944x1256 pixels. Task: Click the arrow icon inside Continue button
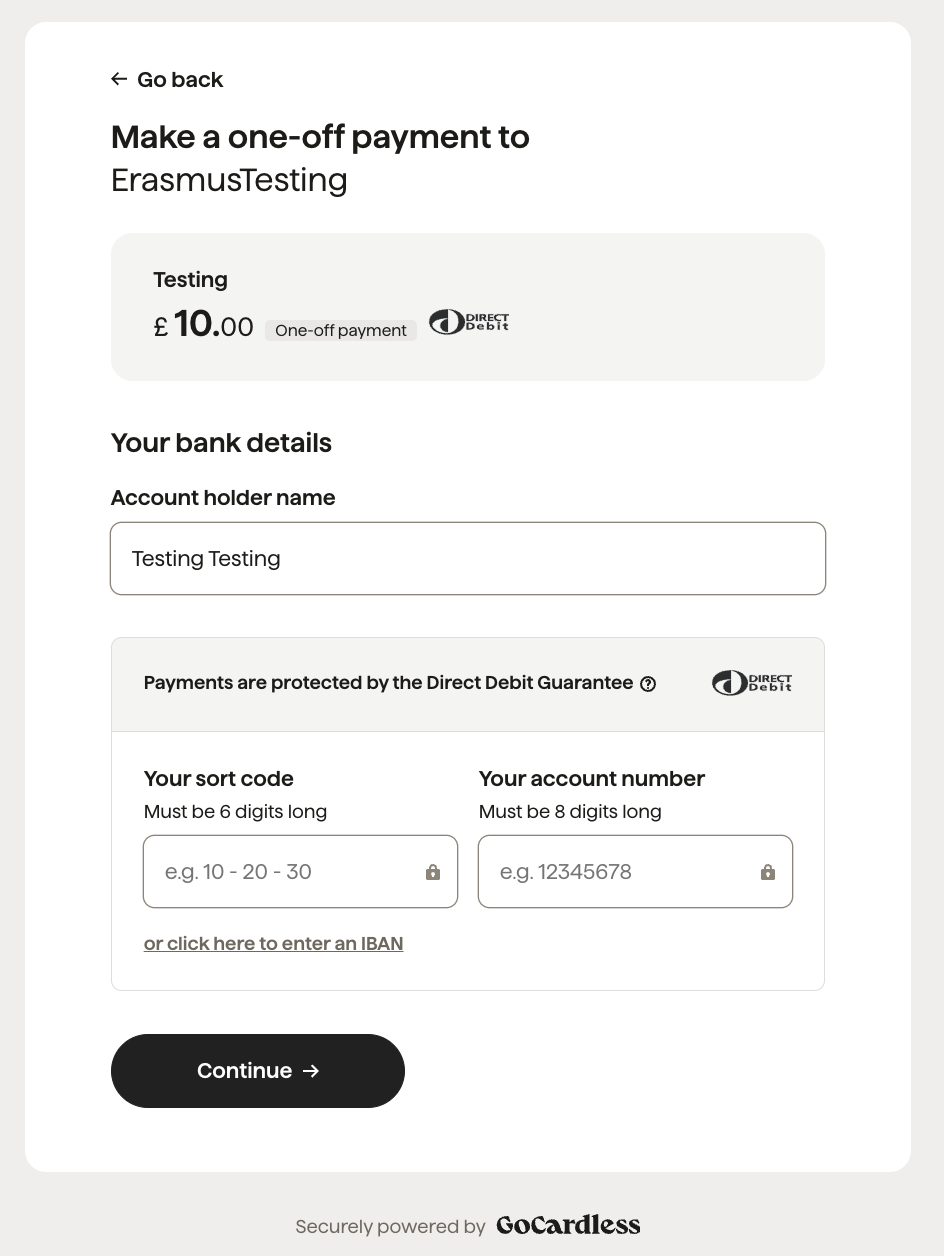[311, 1071]
